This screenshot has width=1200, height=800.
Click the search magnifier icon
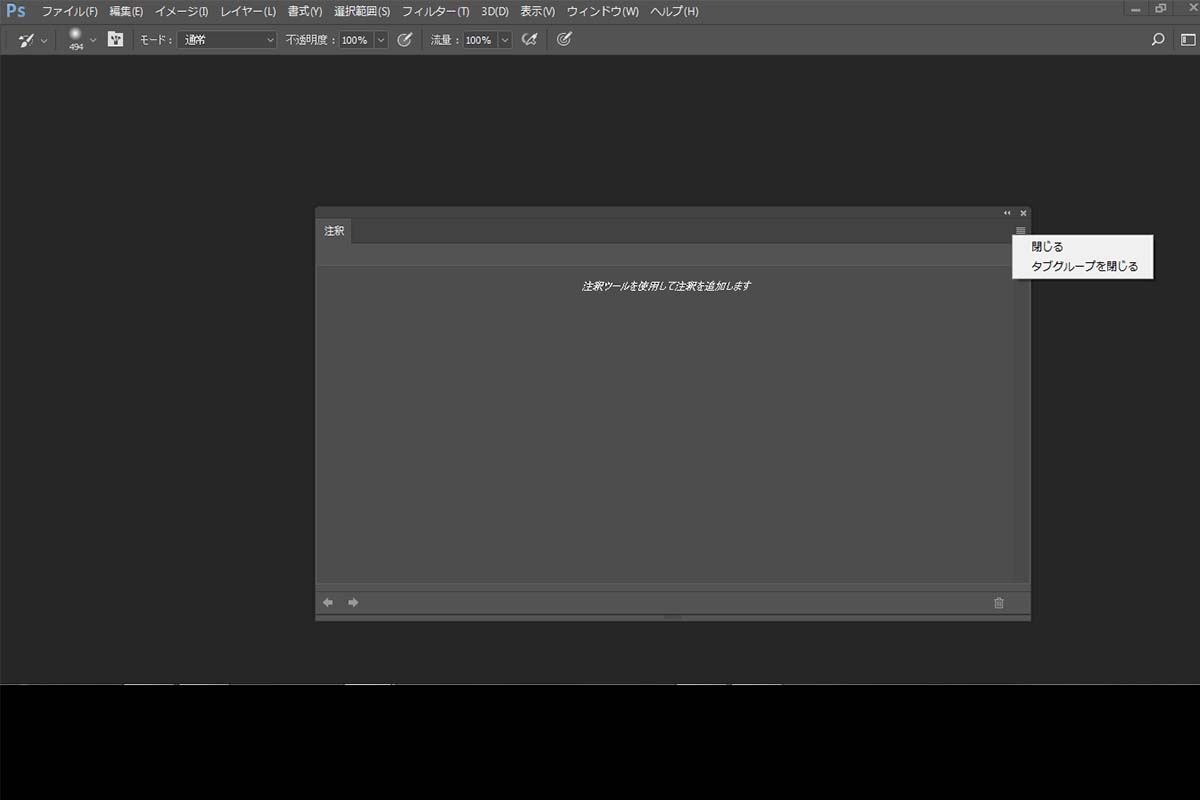1158,40
